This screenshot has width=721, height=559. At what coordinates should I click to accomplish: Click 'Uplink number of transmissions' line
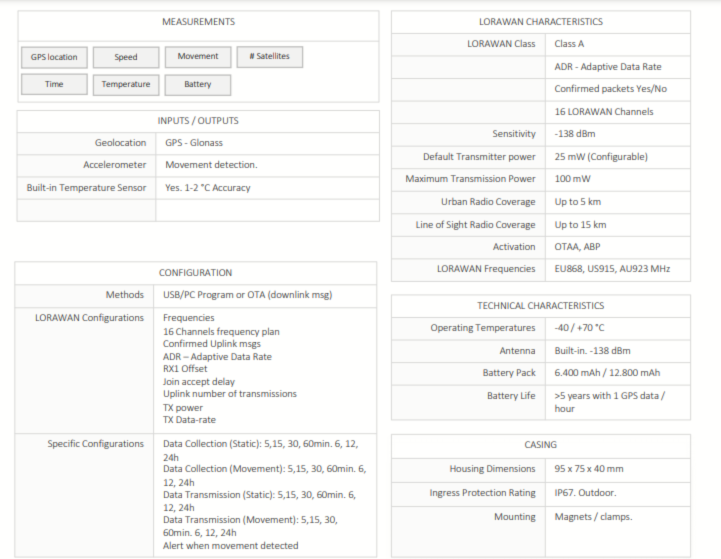coord(230,394)
